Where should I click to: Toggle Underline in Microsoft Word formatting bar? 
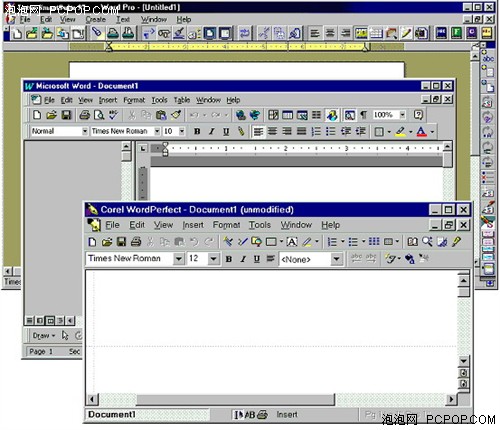[x=226, y=131]
